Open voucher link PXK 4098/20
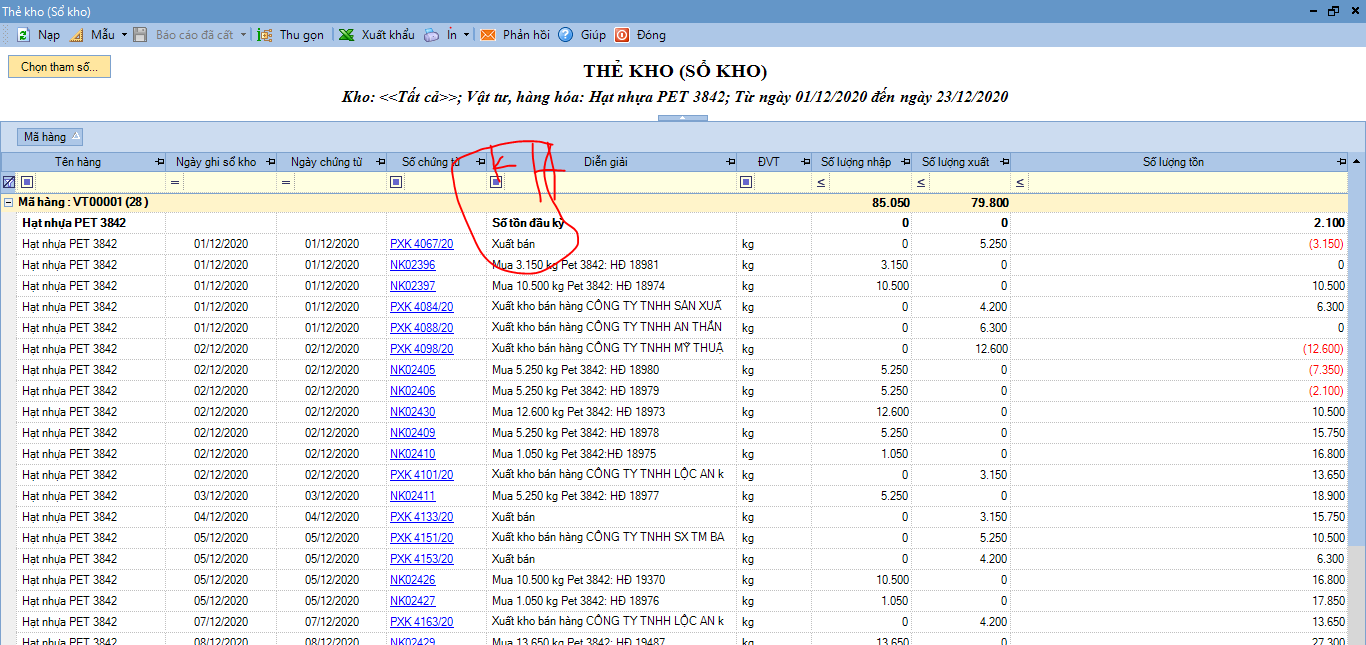 pos(421,349)
